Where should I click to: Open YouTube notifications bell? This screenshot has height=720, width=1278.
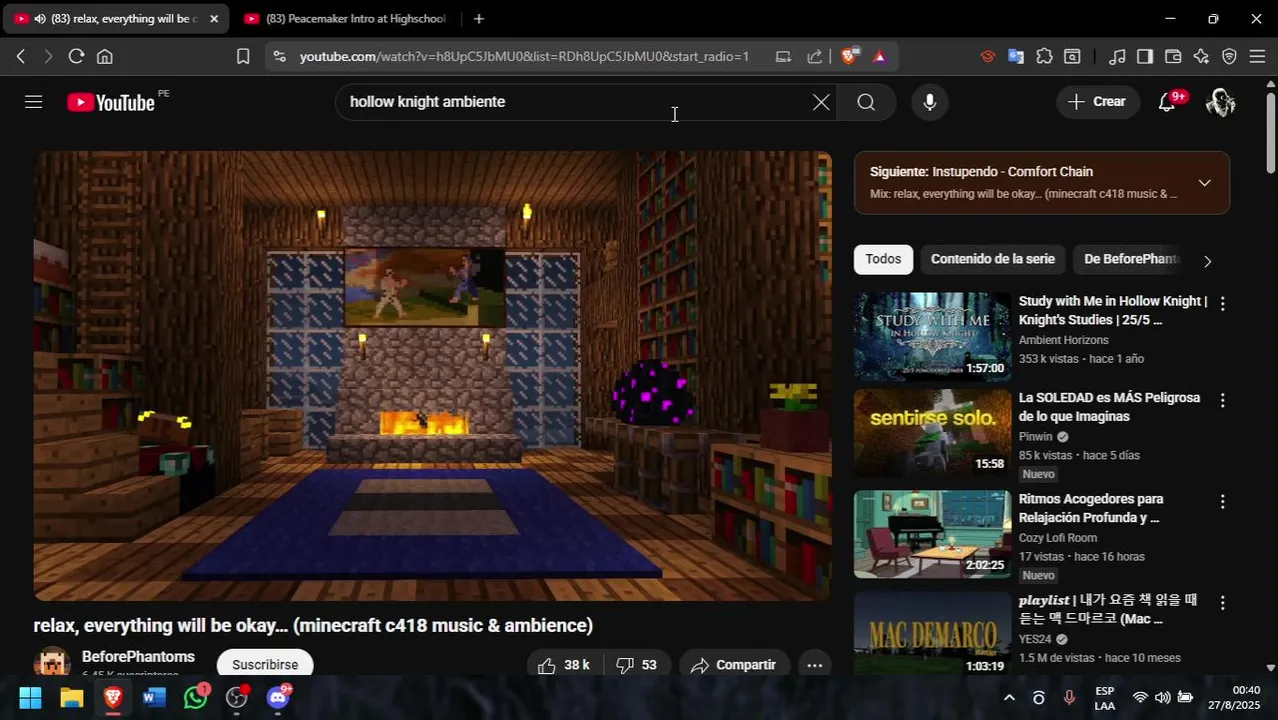click(x=1167, y=102)
